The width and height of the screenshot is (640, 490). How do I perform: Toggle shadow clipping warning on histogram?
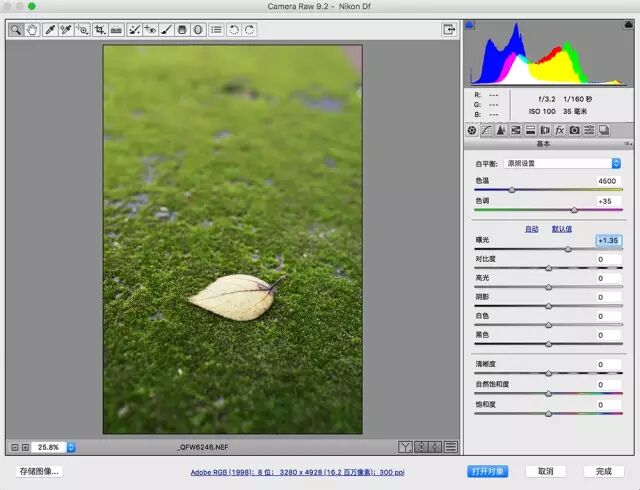pyautogui.click(x=470, y=25)
